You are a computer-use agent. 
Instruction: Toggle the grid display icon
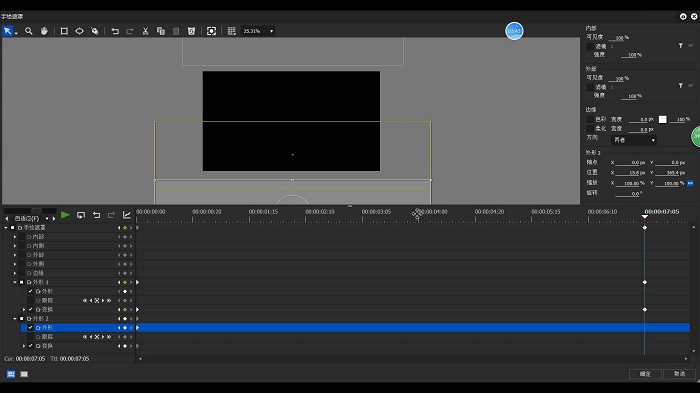point(231,31)
